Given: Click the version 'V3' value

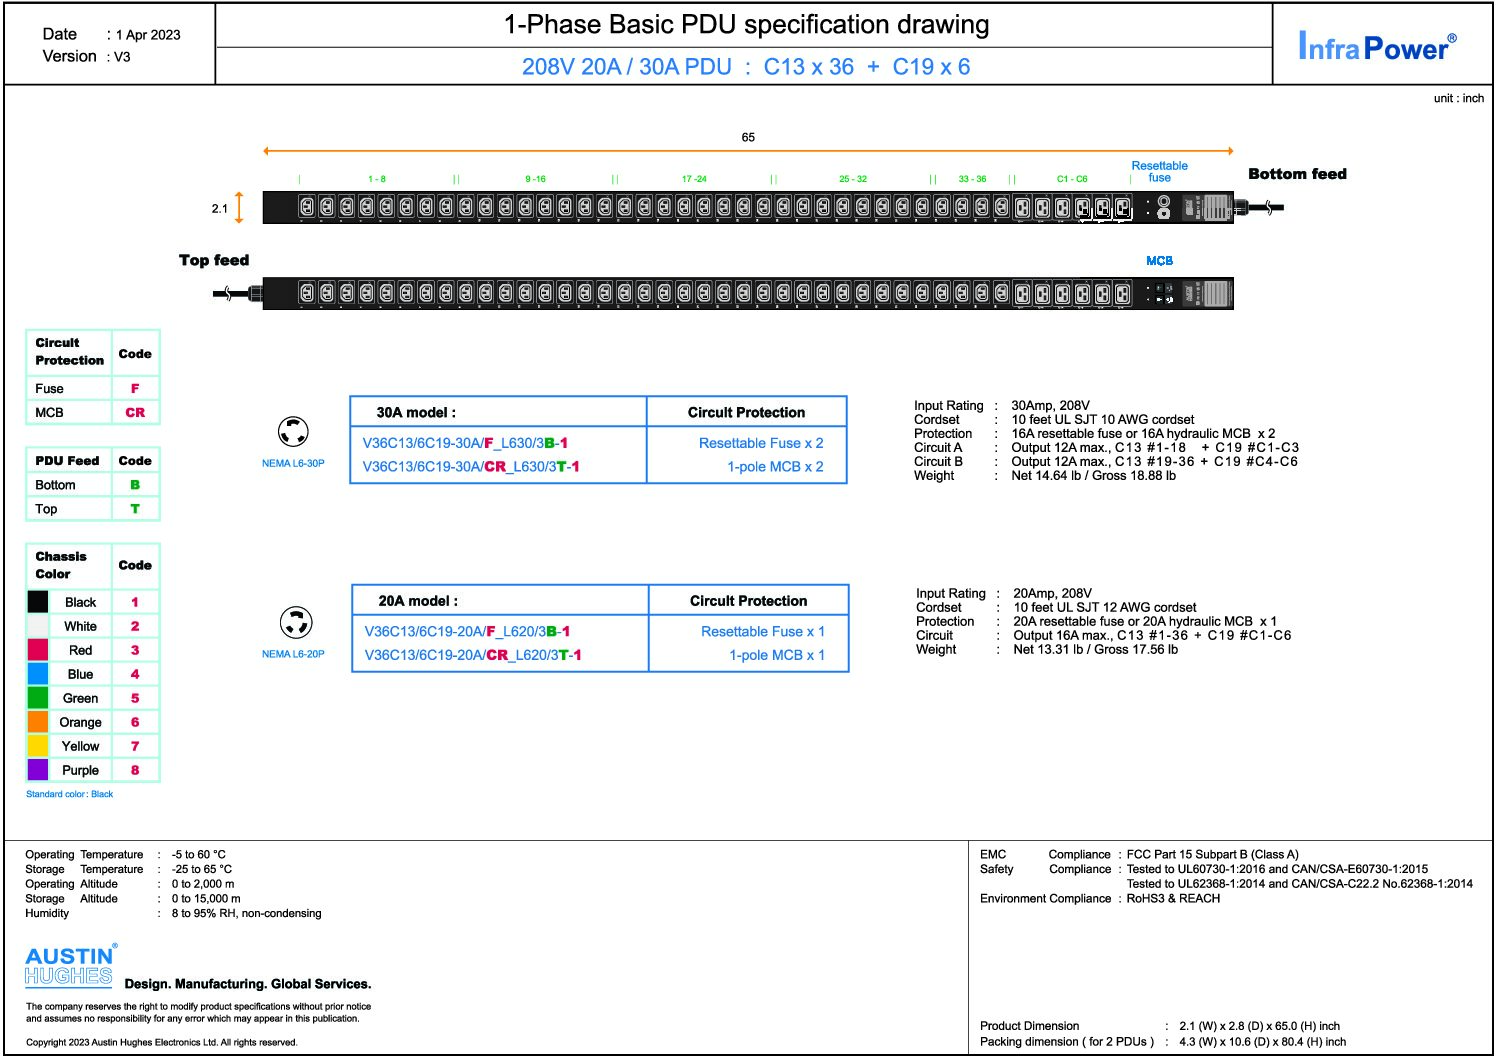Looking at the screenshot, I should click(x=122, y=57).
